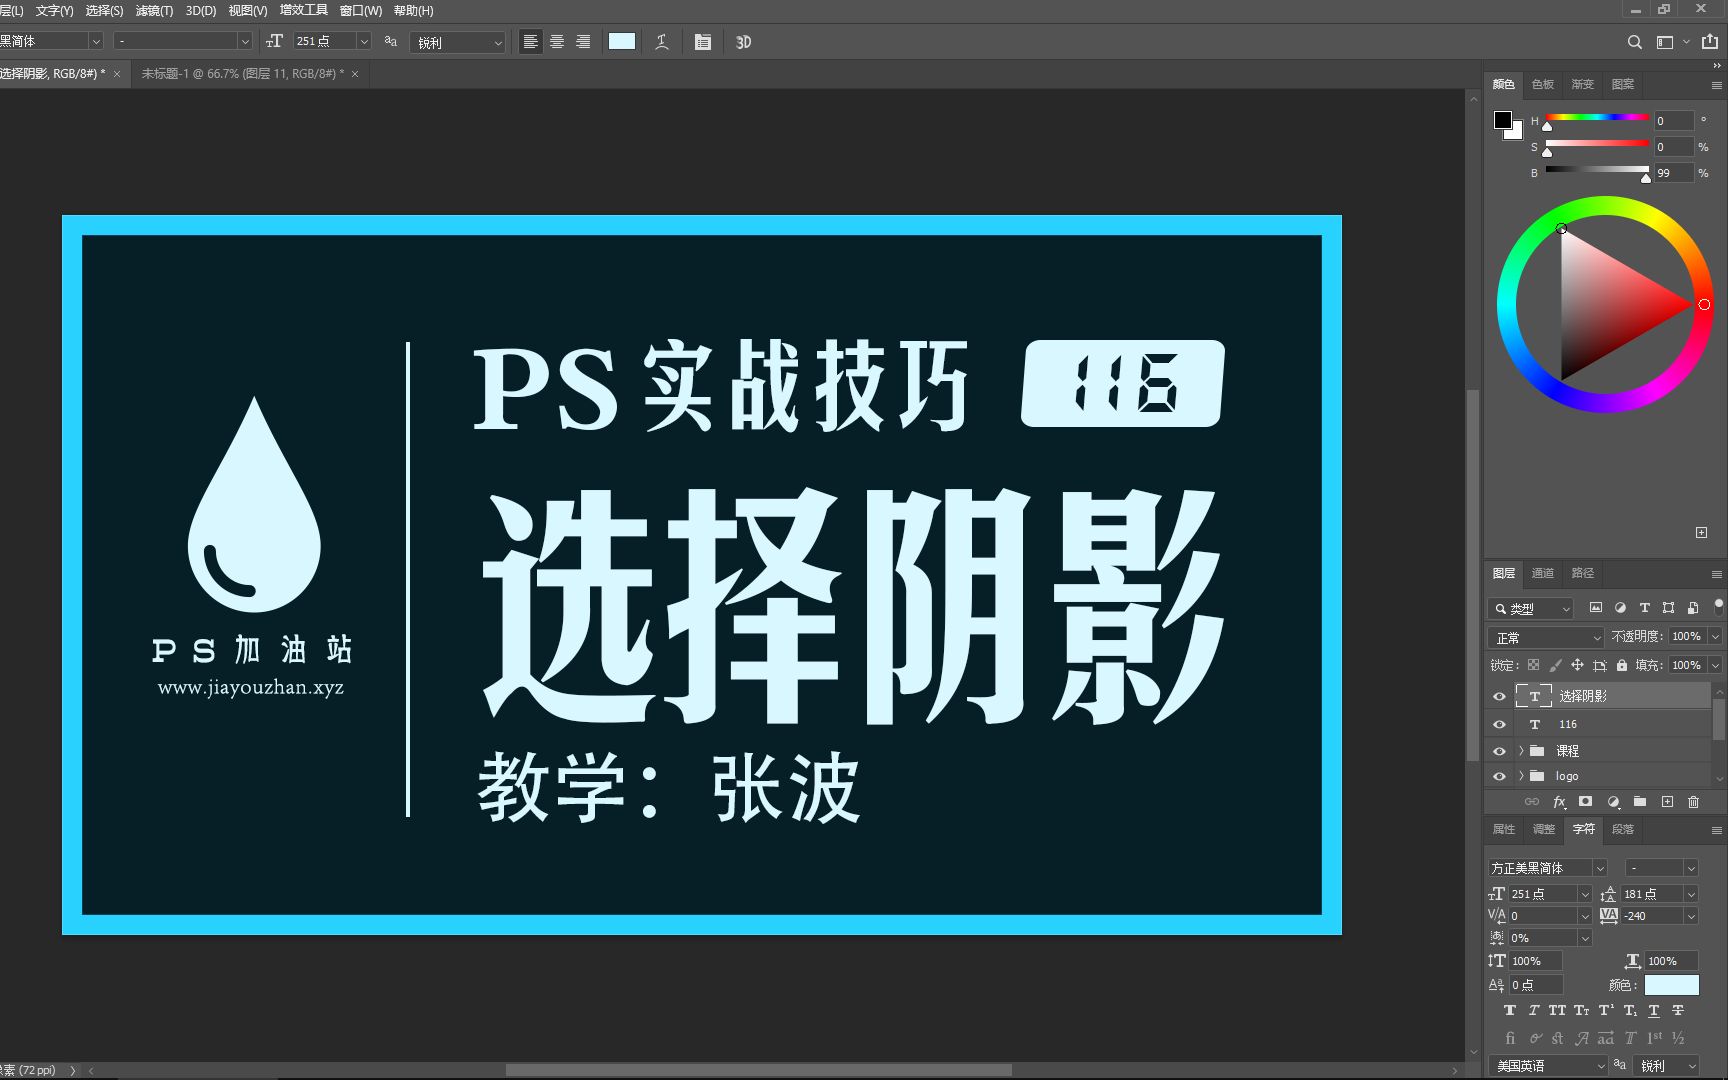The height and width of the screenshot is (1080, 1728).
Task: Open the options bar 锐利 anti-alias dropdown
Action: coord(457,42)
